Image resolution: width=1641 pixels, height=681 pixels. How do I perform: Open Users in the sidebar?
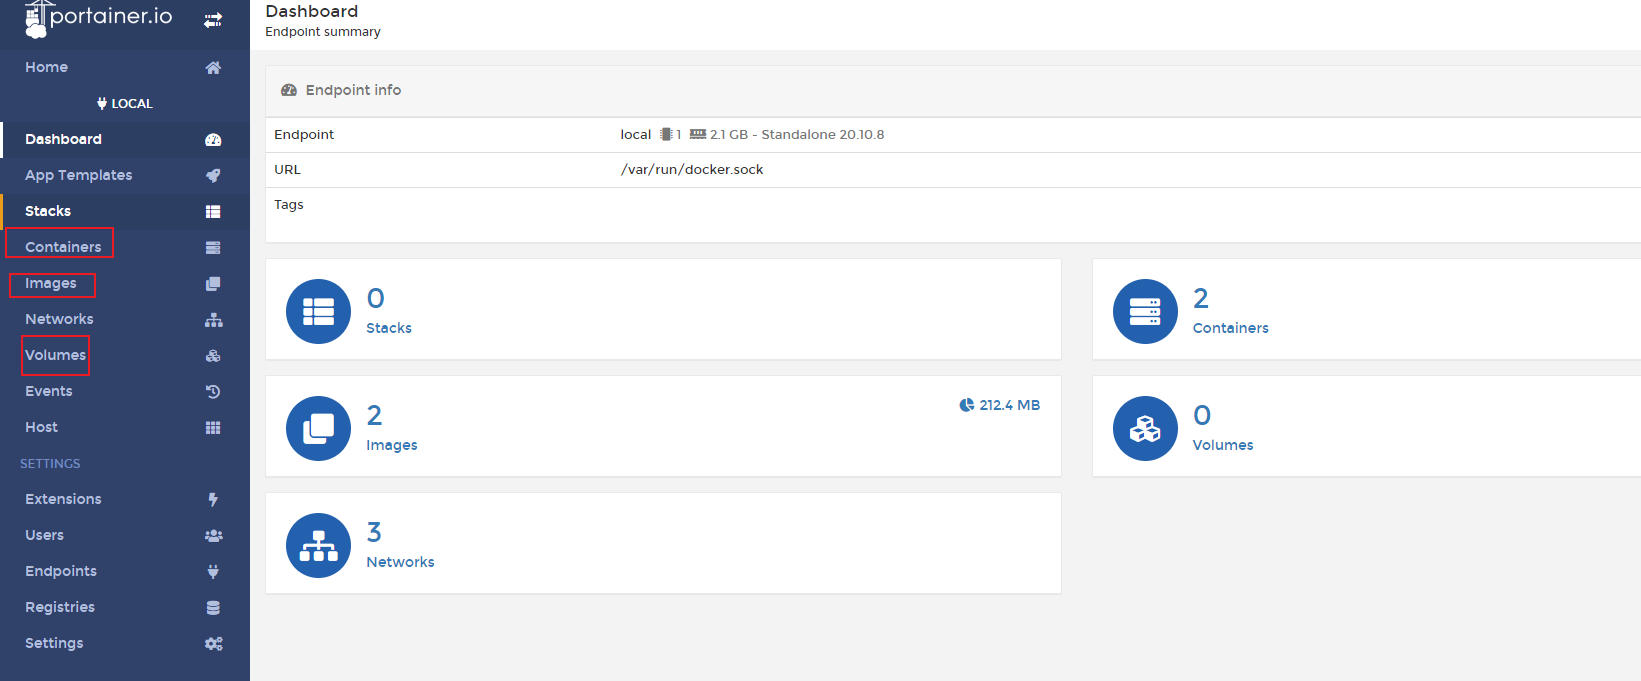44,535
